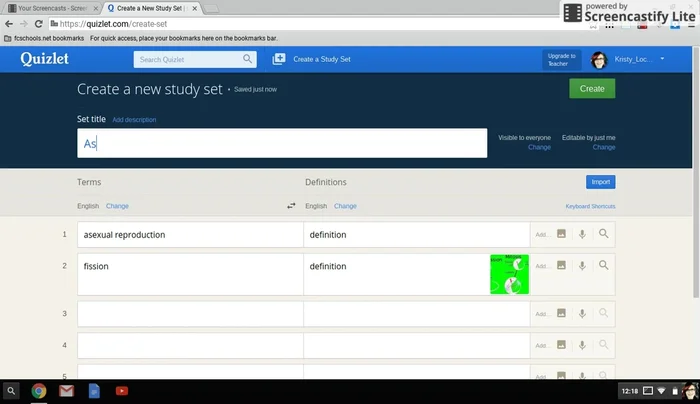This screenshot has height=404, width=700.
Task: Select the Create a New Study Set tab
Action: coord(150,7)
